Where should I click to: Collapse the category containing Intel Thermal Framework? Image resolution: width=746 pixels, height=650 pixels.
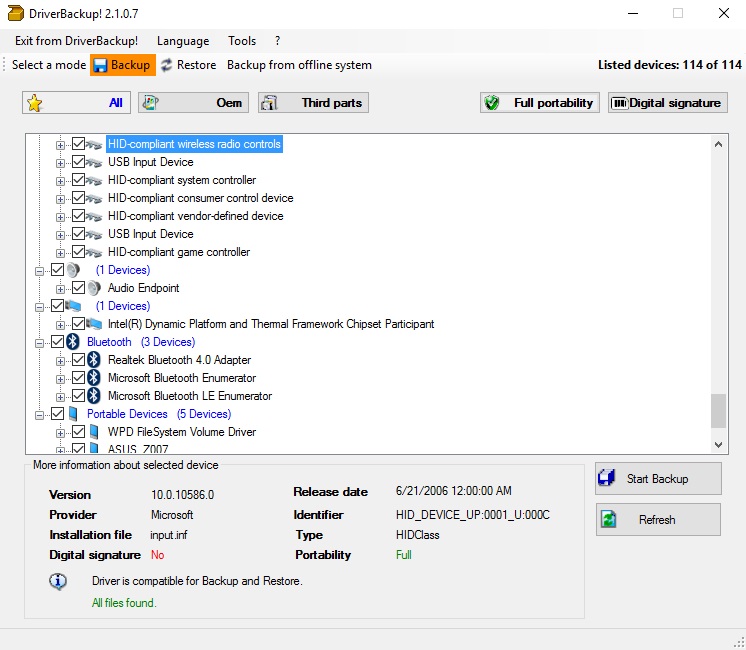click(x=39, y=307)
